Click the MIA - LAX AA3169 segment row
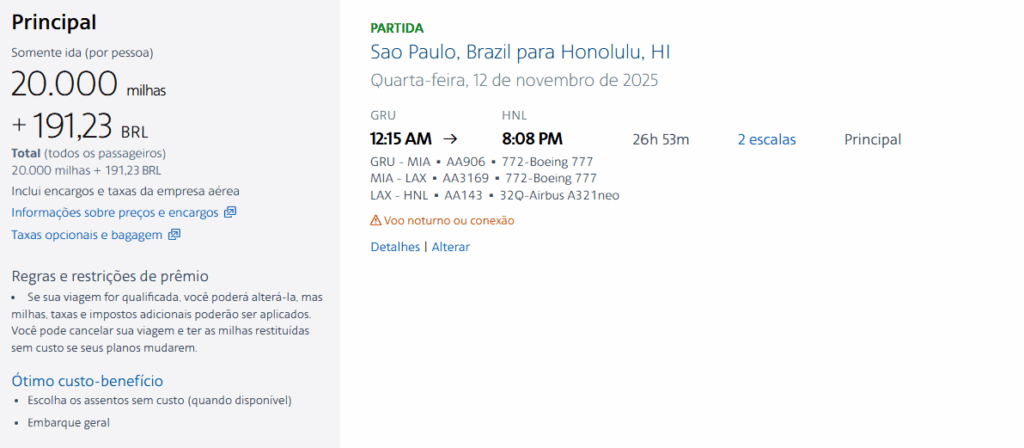This screenshot has width=1024, height=448. click(483, 178)
